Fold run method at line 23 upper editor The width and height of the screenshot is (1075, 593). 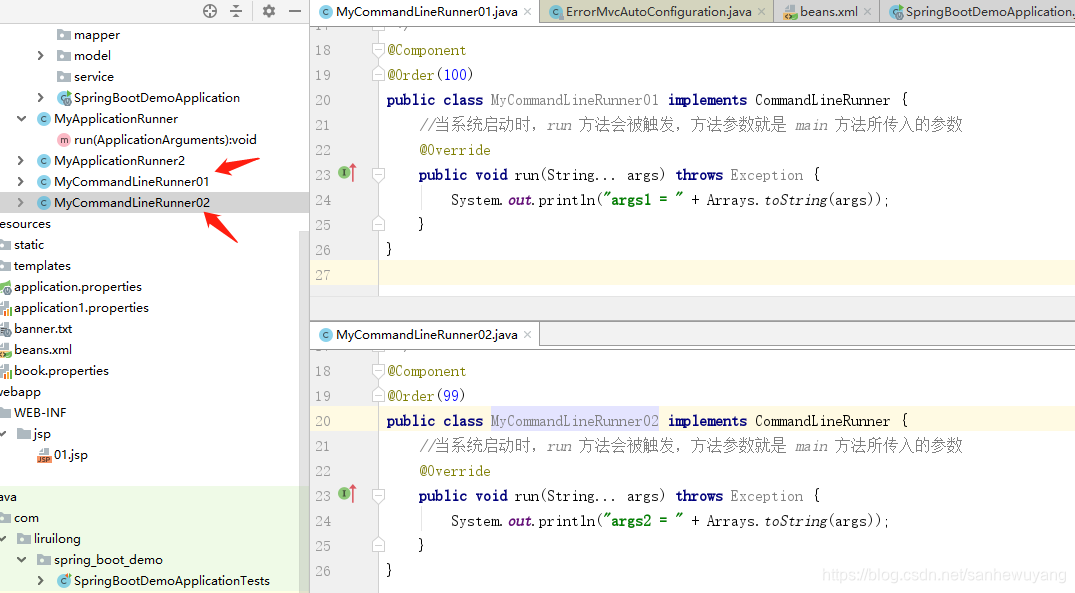378,175
